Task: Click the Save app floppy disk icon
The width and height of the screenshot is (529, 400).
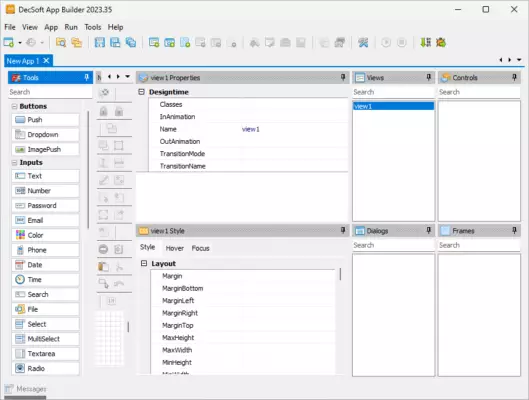Action: (x=100, y=42)
